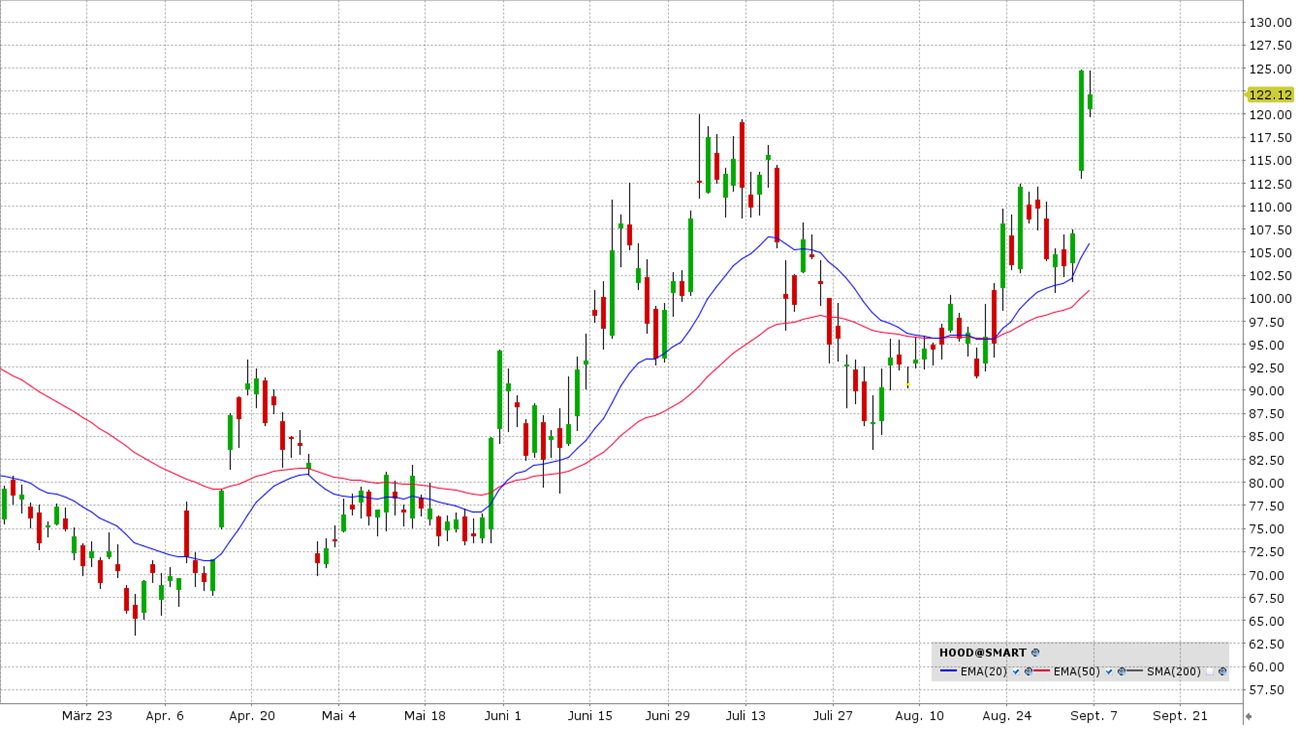Enable the SMA(200) checkbox

pyautogui.click(x=1210, y=671)
